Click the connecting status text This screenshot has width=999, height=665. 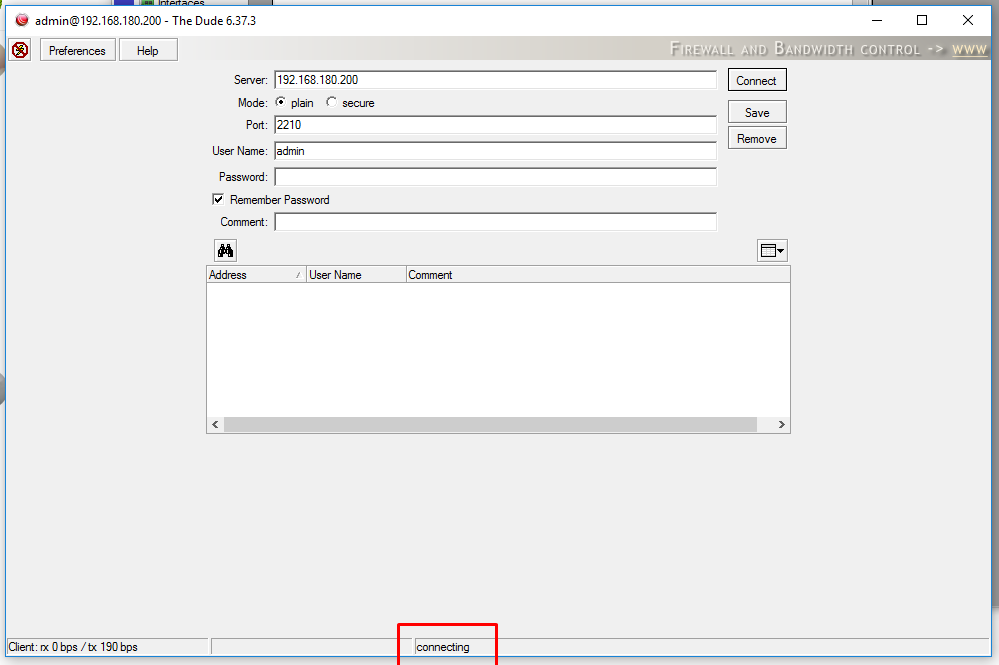443,647
